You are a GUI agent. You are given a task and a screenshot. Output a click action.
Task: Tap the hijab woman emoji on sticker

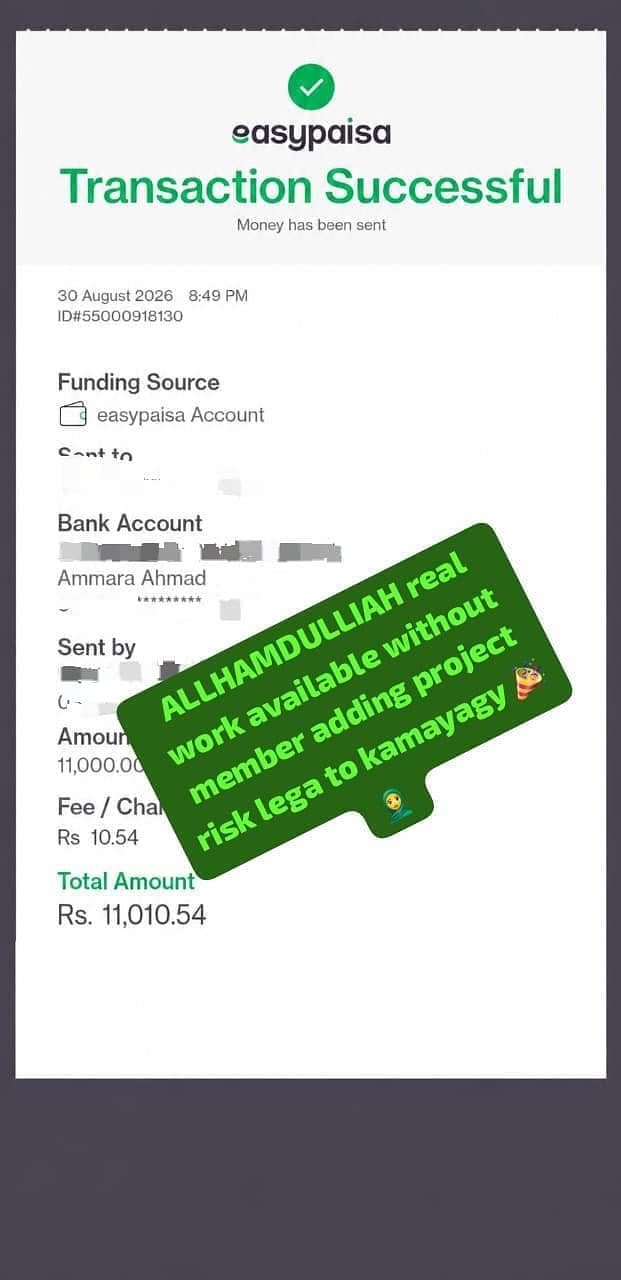coord(397,803)
